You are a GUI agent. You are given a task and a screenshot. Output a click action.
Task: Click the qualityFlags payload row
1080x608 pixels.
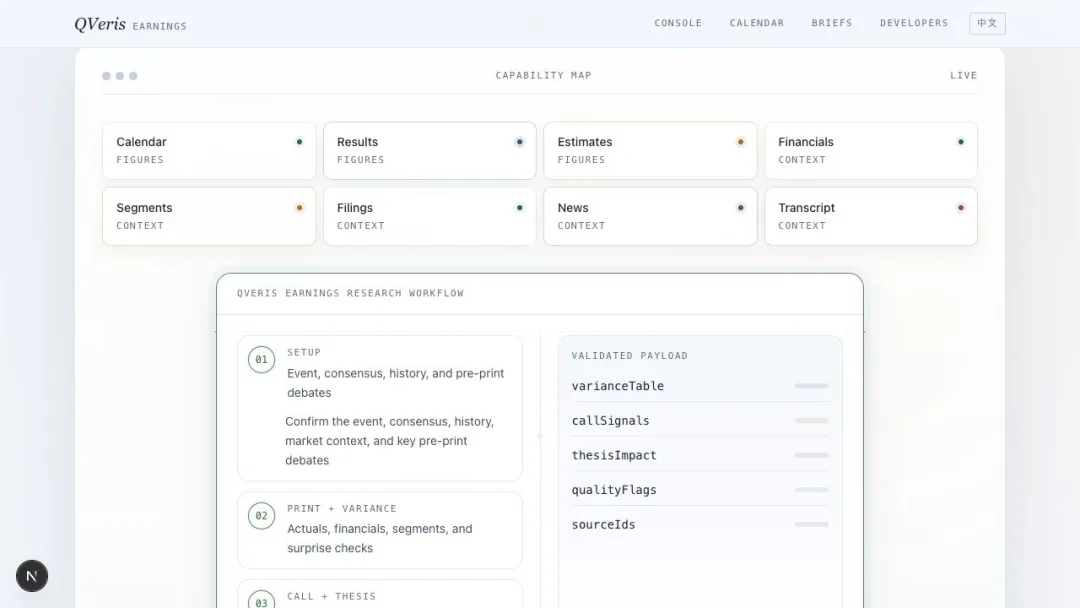tap(700, 490)
